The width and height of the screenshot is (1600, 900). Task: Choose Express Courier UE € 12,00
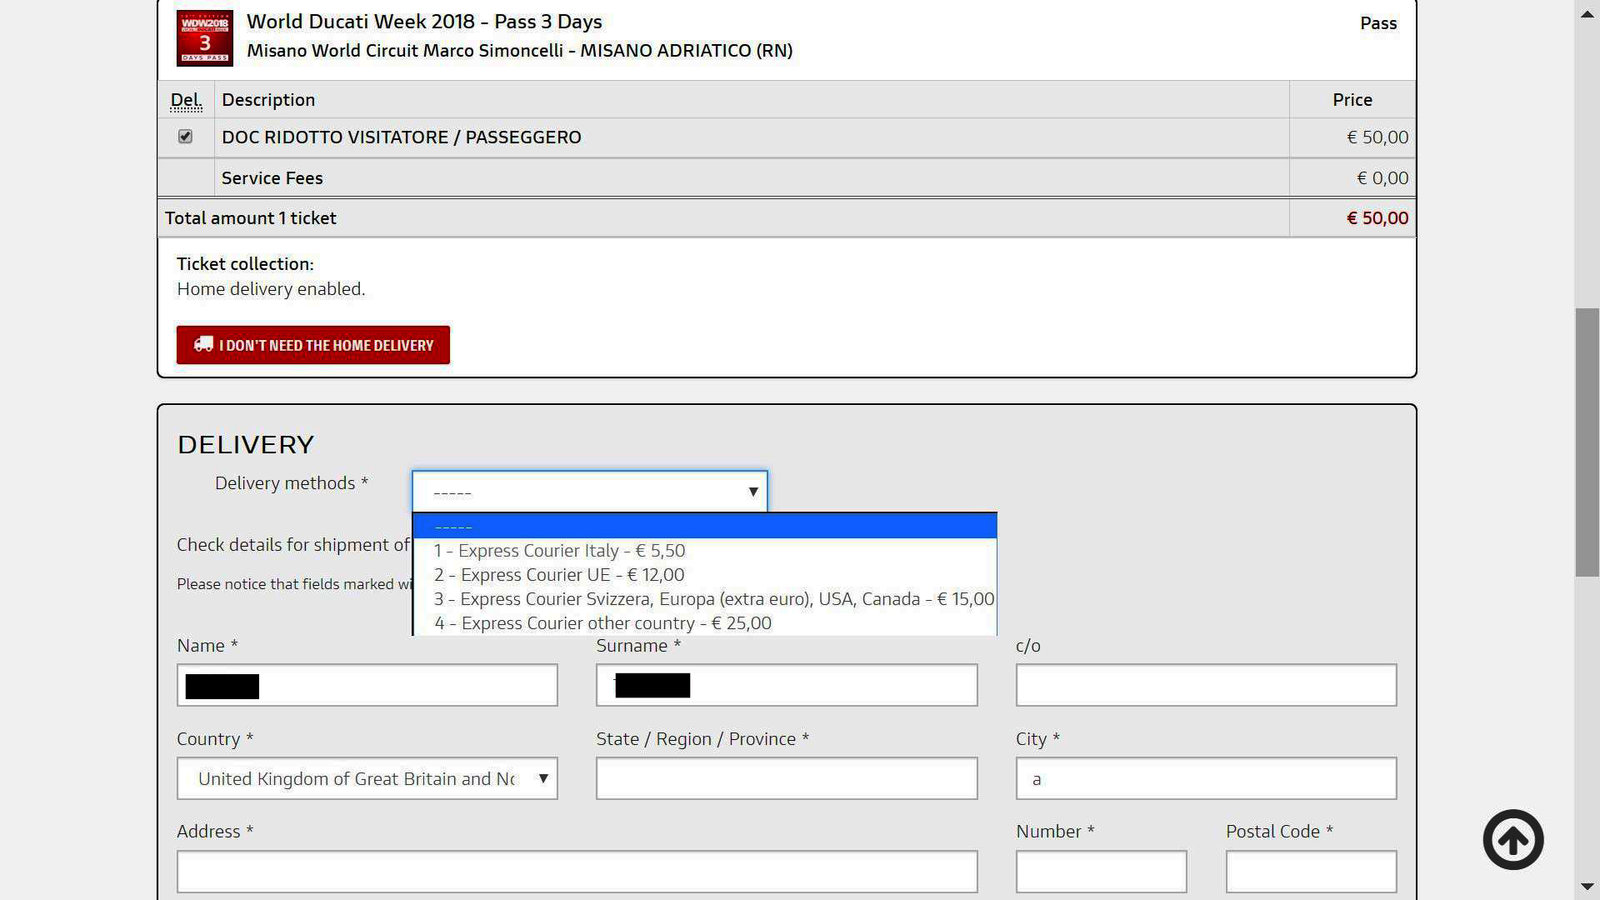[x=559, y=575]
